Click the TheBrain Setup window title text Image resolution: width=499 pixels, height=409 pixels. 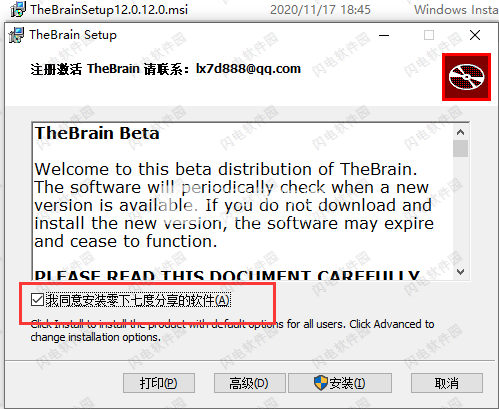73,35
